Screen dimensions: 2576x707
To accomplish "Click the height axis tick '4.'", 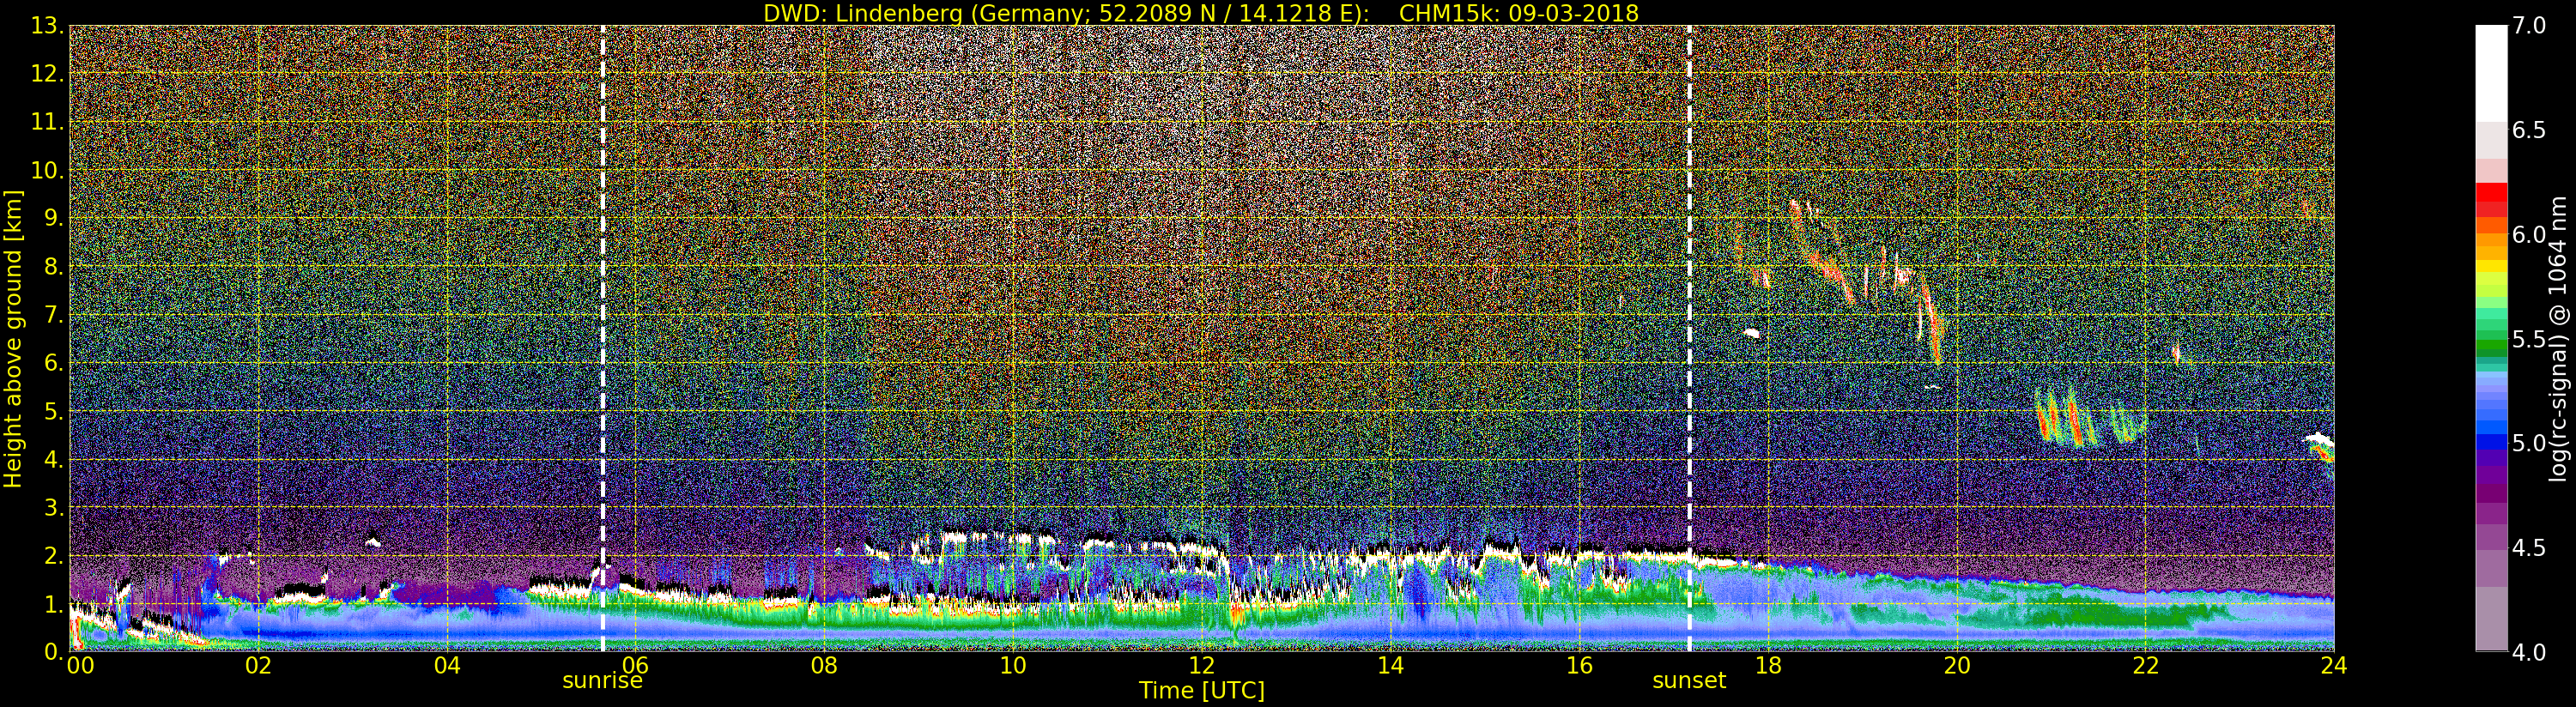I will pyautogui.click(x=54, y=460).
